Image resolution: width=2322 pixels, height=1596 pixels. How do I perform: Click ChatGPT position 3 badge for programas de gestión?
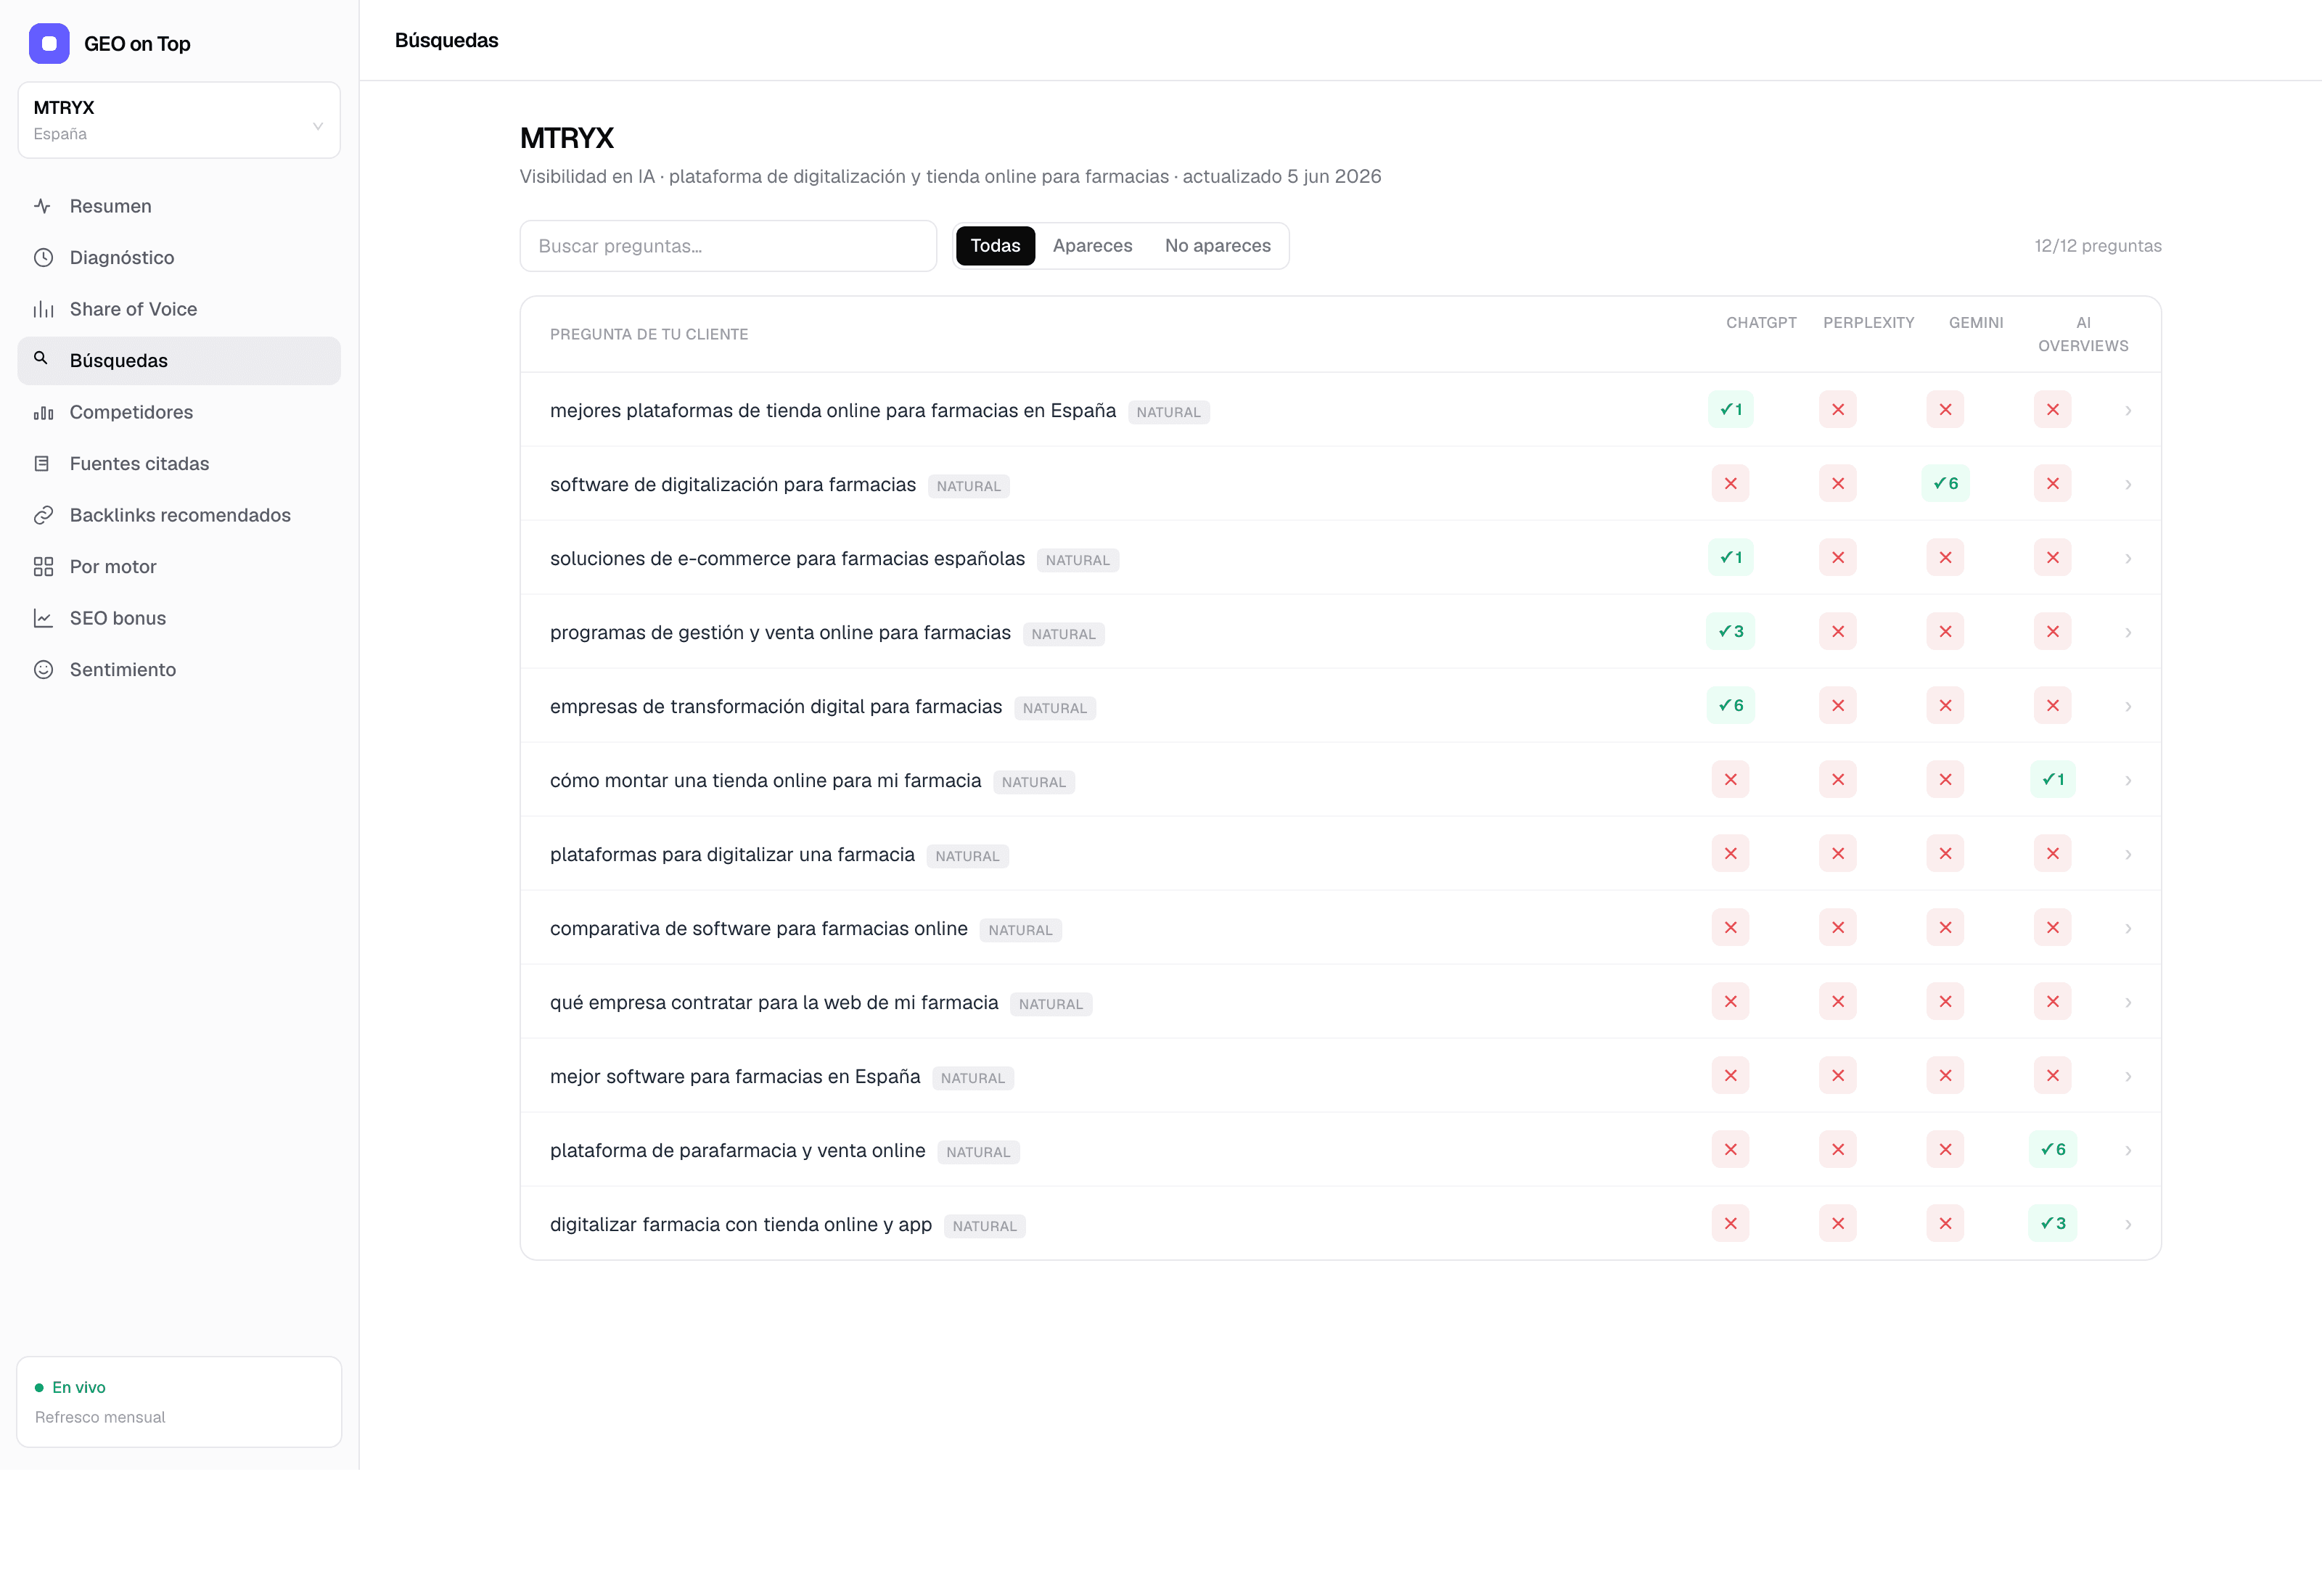click(1730, 632)
